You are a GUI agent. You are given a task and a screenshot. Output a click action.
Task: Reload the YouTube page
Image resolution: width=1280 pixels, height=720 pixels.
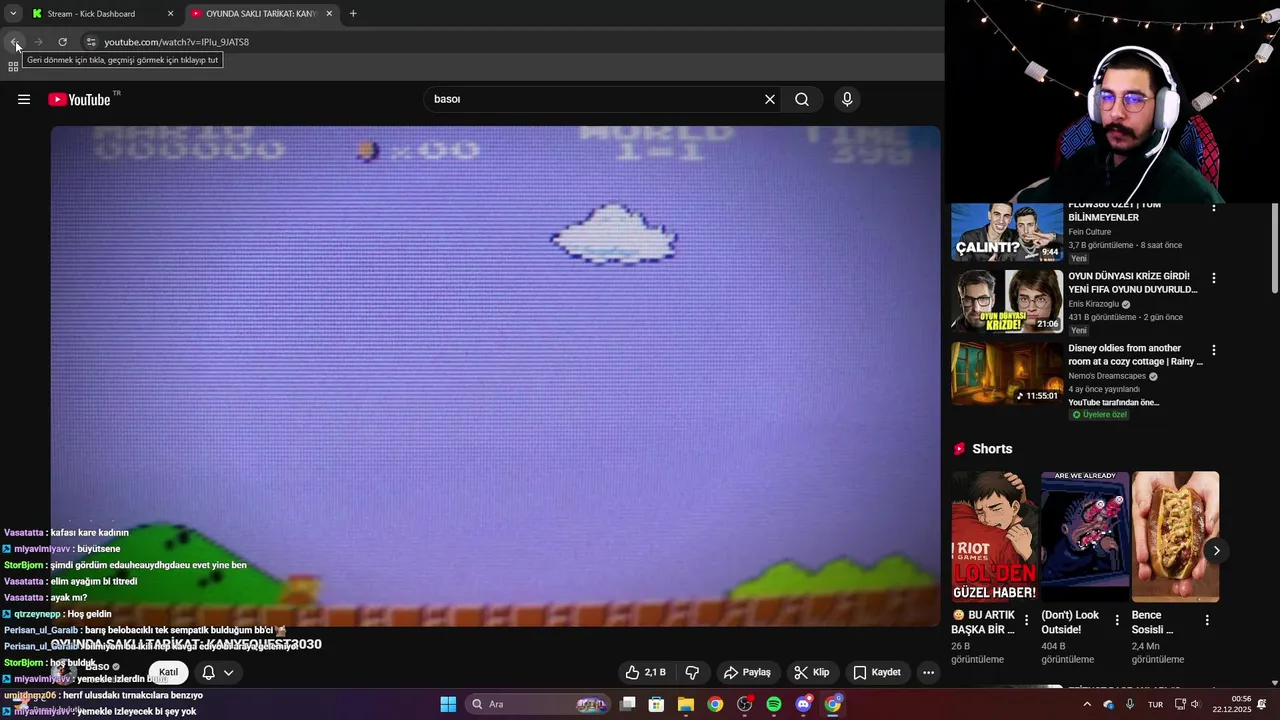62,42
